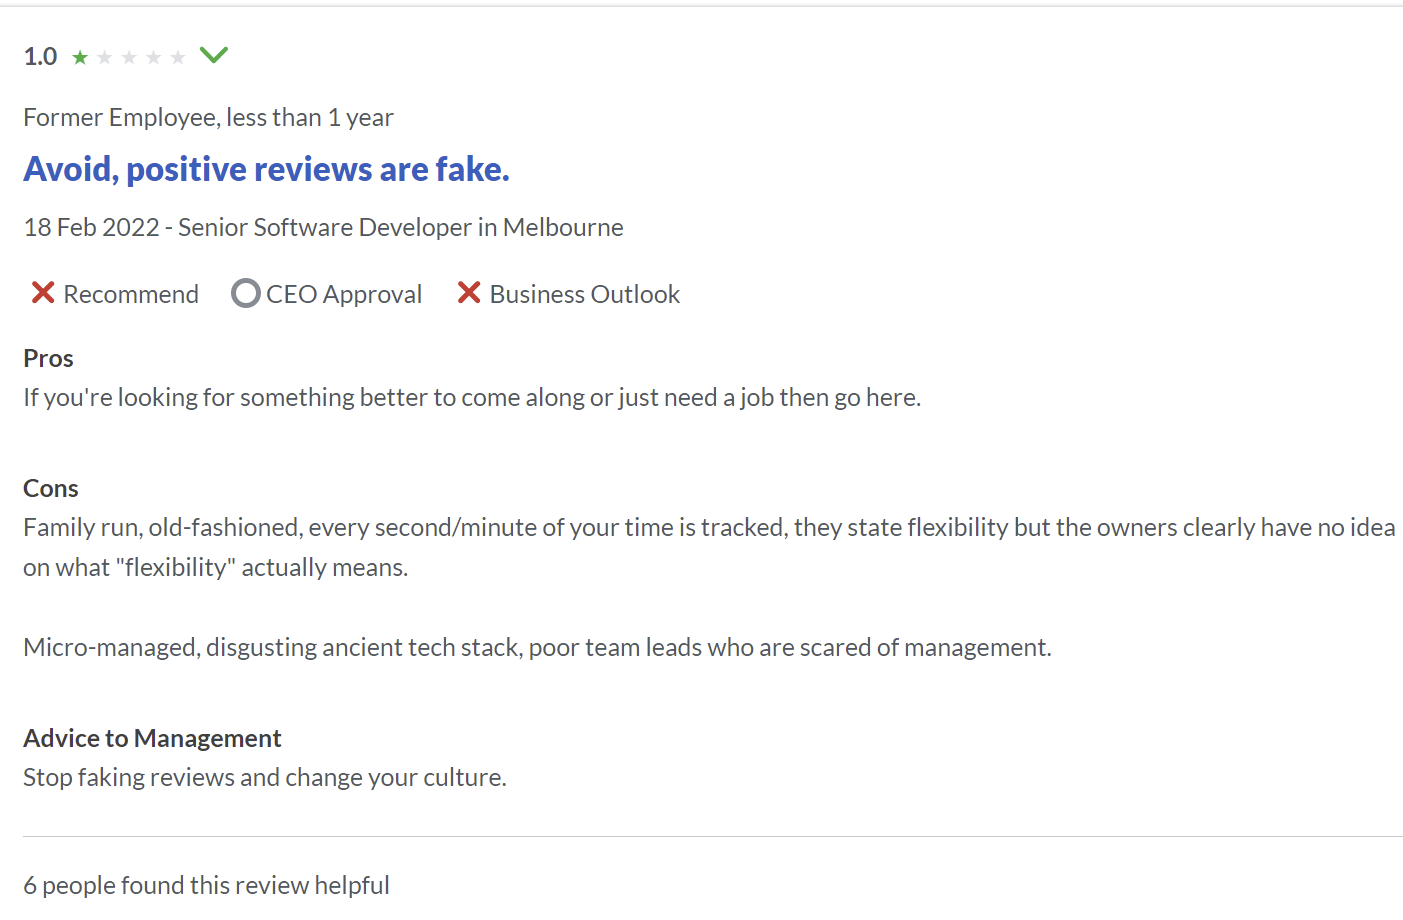Click the 'Former Employee, less than 1 year' text
Screen dimensions: 1403x920
tap(208, 117)
